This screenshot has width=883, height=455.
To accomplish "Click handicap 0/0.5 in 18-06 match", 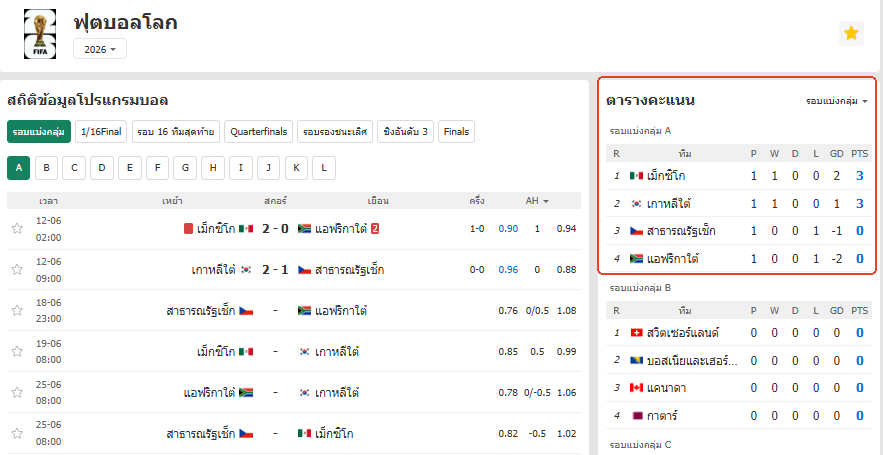I will (537, 311).
